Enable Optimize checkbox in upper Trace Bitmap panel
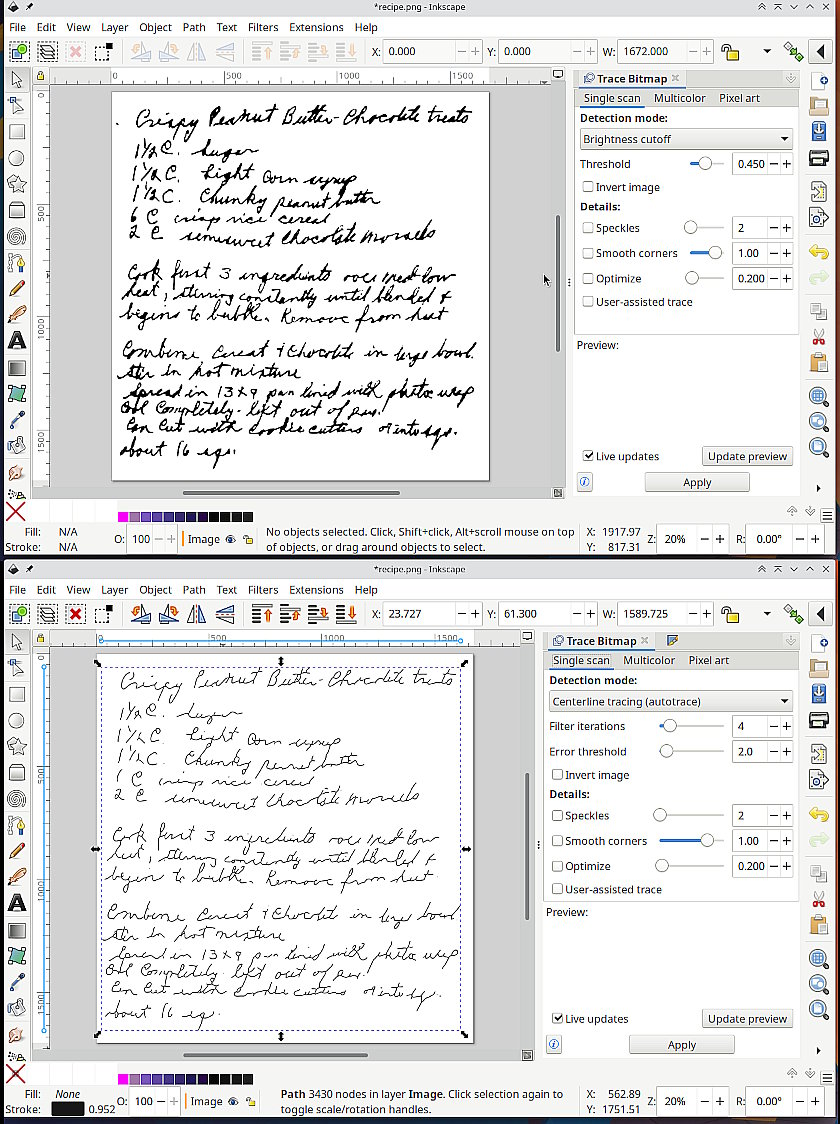Screen dimensions: 840x1124 tap(588, 279)
